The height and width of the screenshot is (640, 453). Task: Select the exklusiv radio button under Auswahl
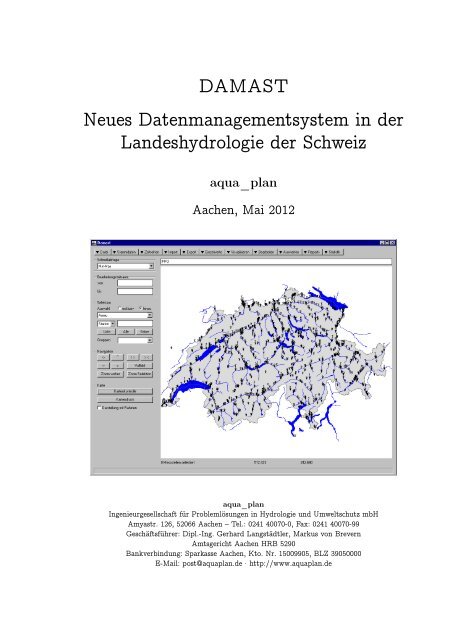[x=120, y=309]
